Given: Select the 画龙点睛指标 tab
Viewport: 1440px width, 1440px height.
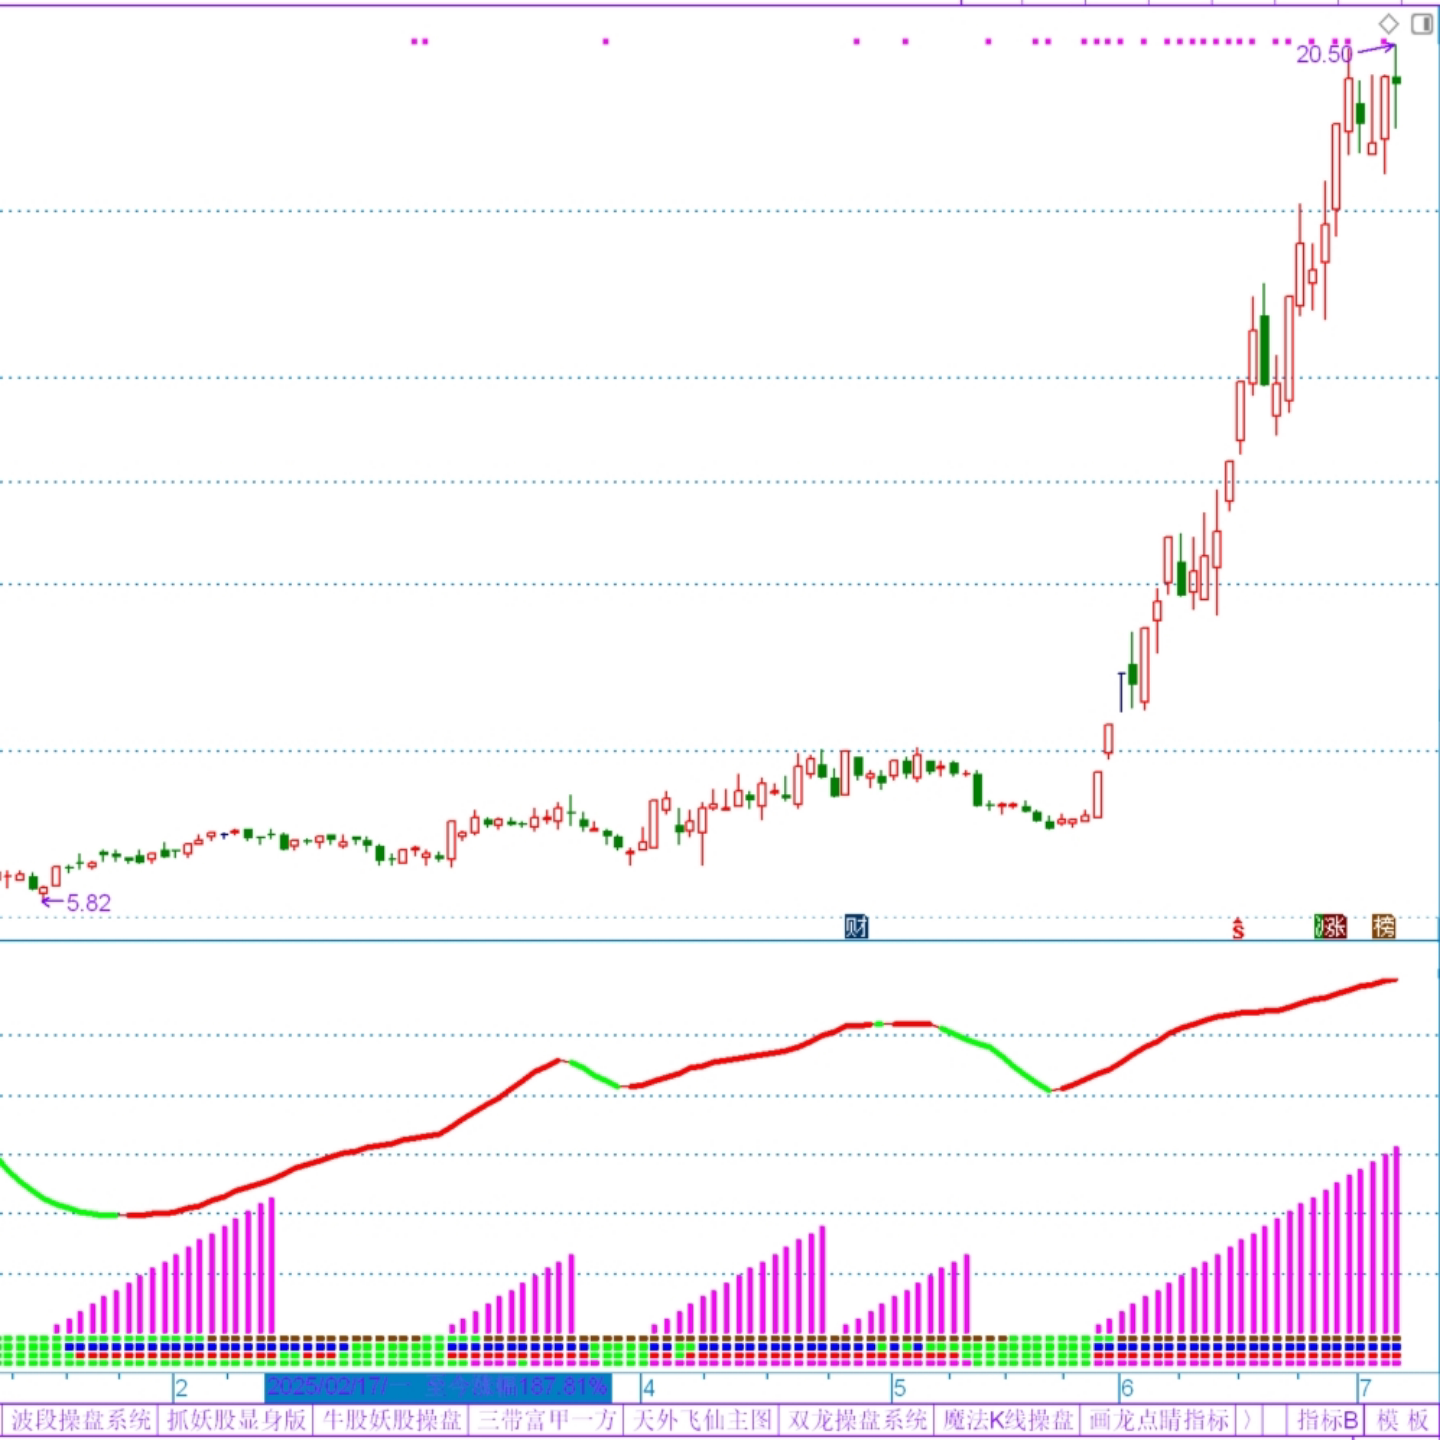Looking at the screenshot, I should click(x=1159, y=1420).
